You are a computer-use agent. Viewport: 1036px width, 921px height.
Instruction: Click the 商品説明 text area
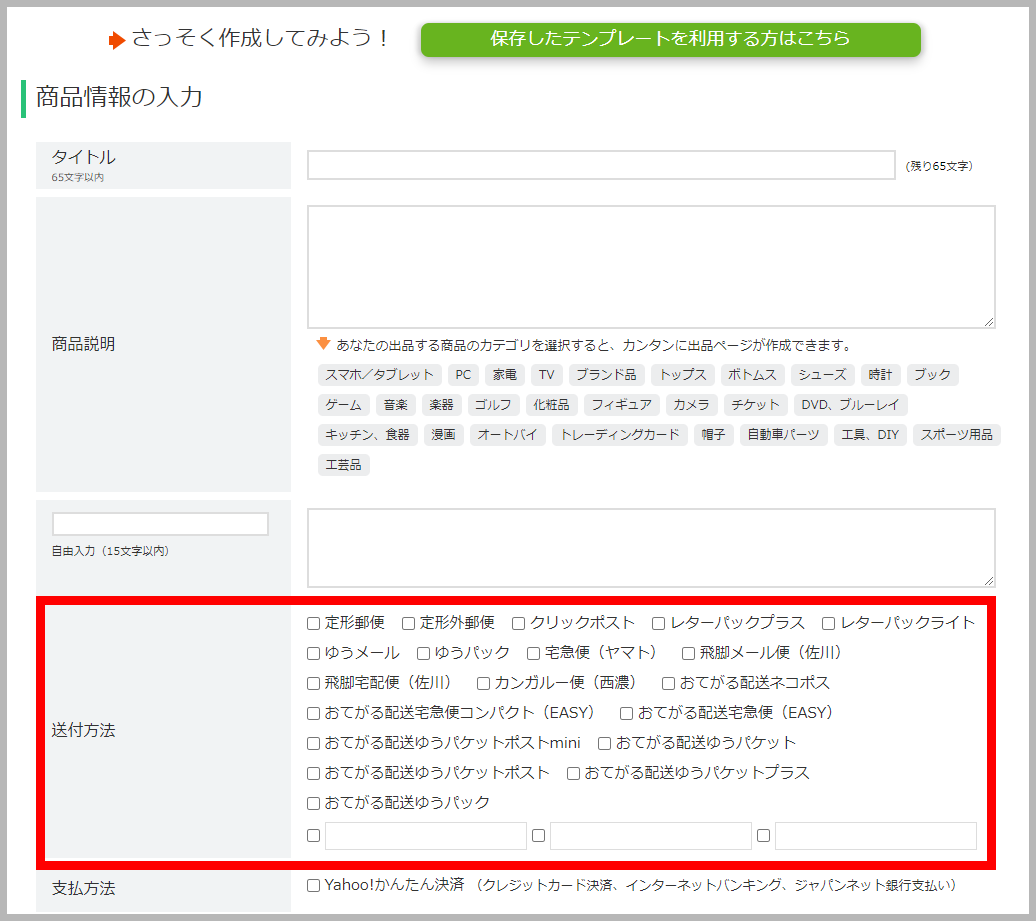pos(651,267)
